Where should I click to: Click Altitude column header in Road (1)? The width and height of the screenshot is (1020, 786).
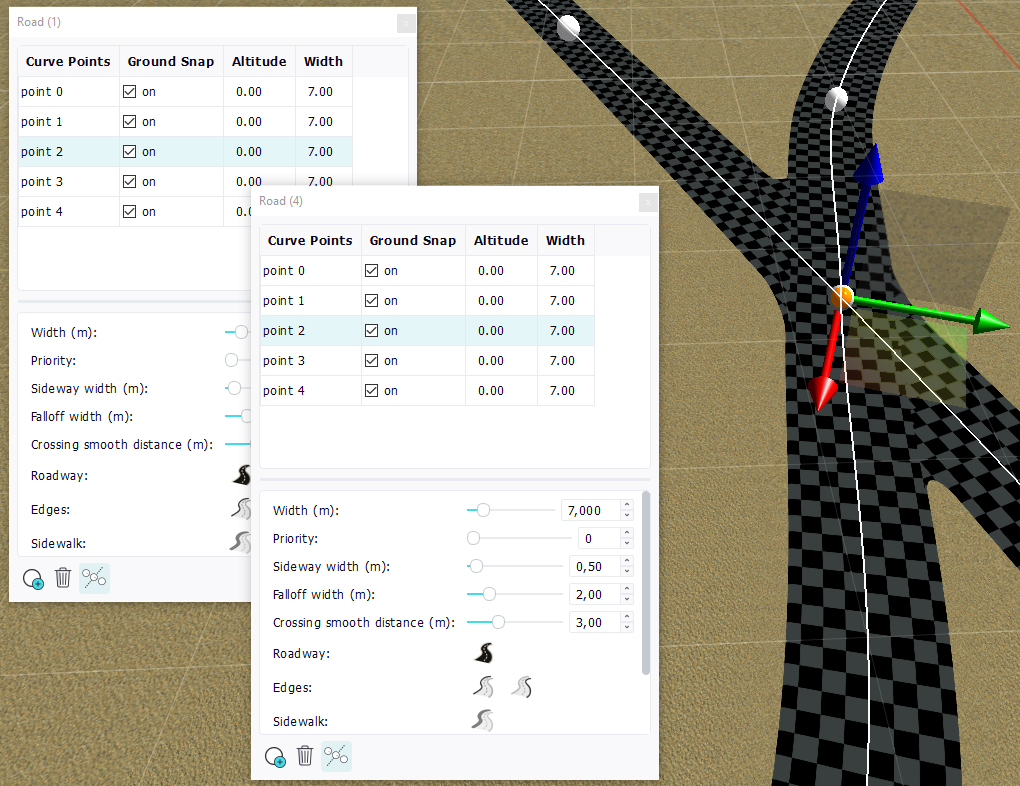tap(259, 61)
